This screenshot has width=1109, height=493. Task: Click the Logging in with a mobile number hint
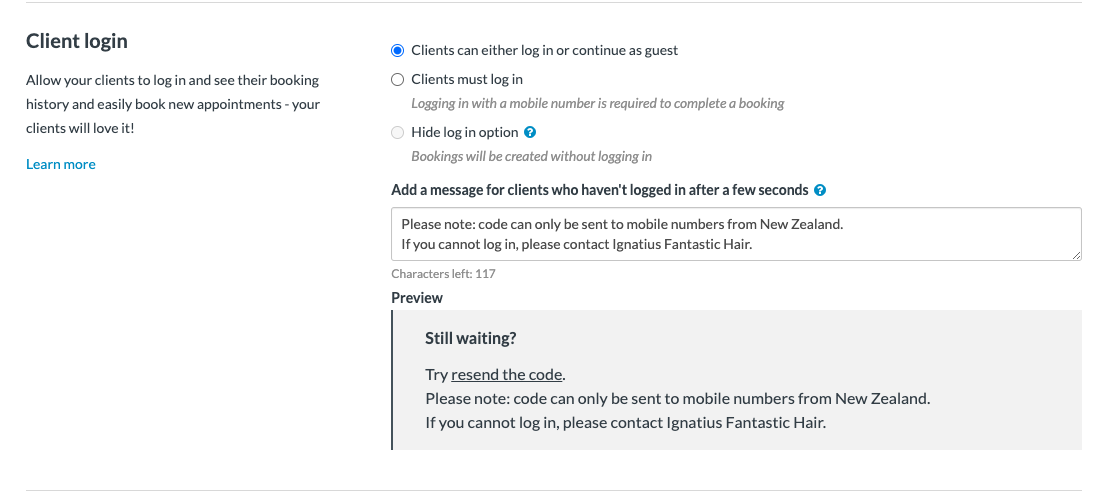pyautogui.click(x=598, y=104)
